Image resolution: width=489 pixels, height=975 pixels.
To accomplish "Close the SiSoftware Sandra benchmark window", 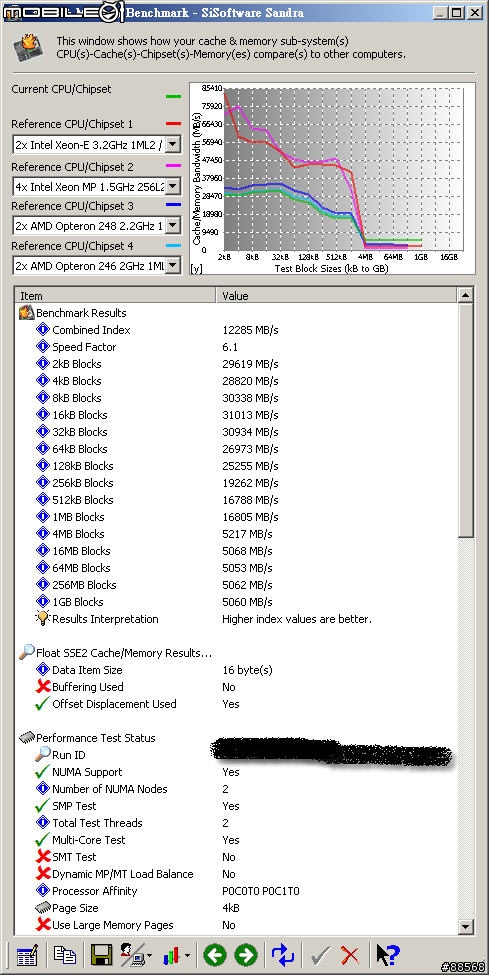I will (x=475, y=12).
